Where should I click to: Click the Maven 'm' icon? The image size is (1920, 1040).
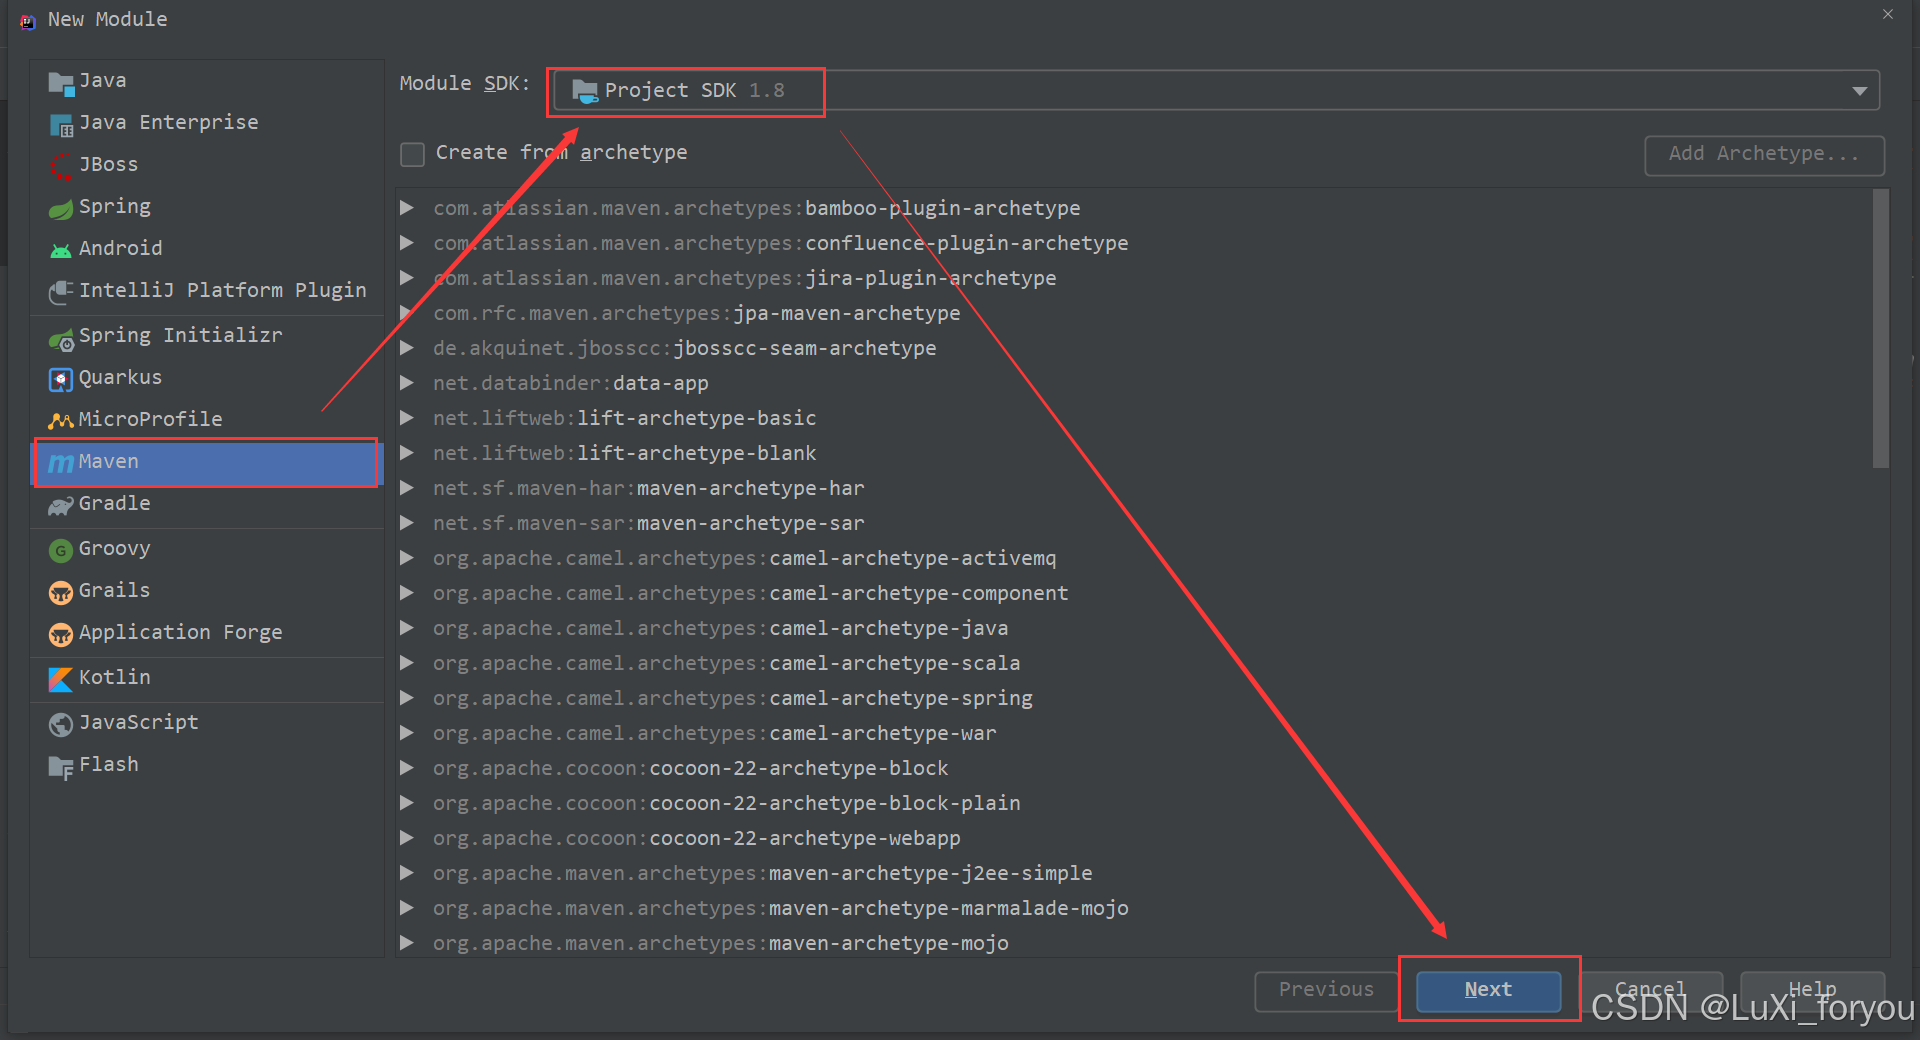pyautogui.click(x=61, y=463)
